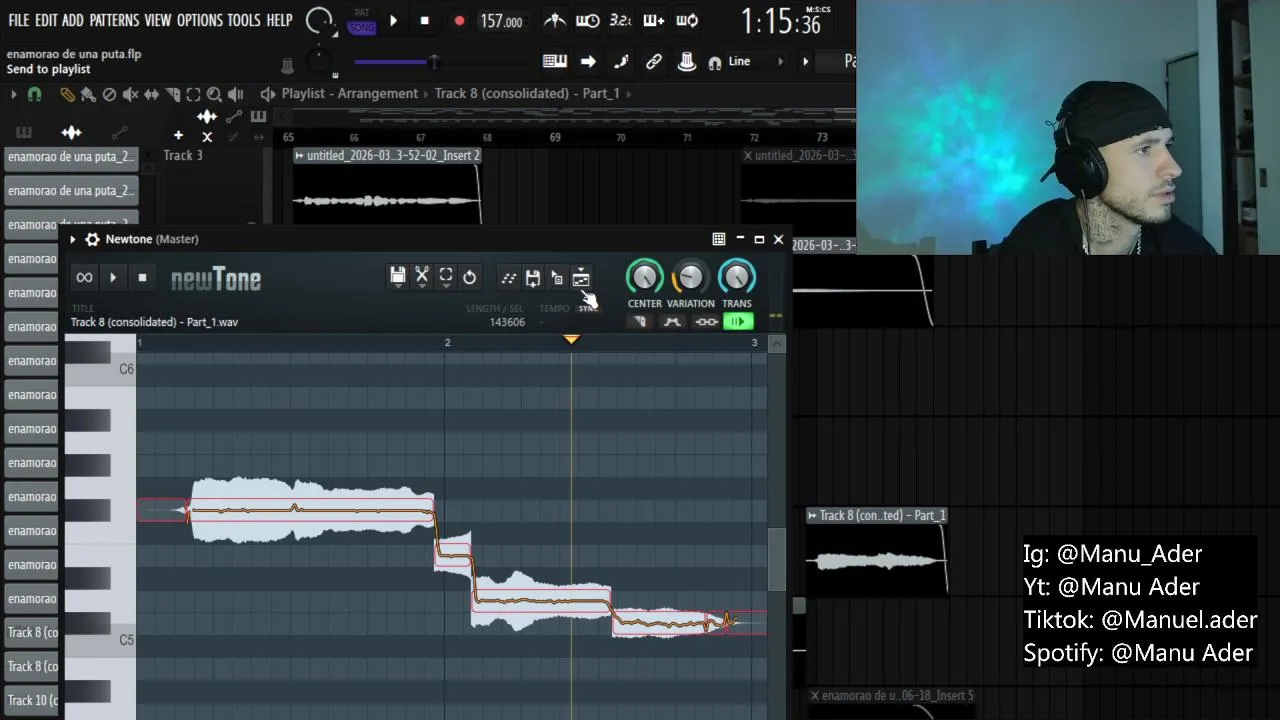The height and width of the screenshot is (720, 1280).
Task: Select the playlist Delete tool
Action: (x=109, y=95)
